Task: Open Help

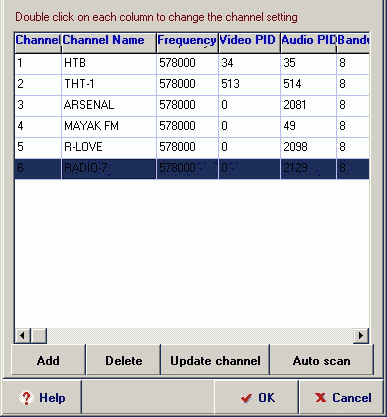Action: [42, 397]
